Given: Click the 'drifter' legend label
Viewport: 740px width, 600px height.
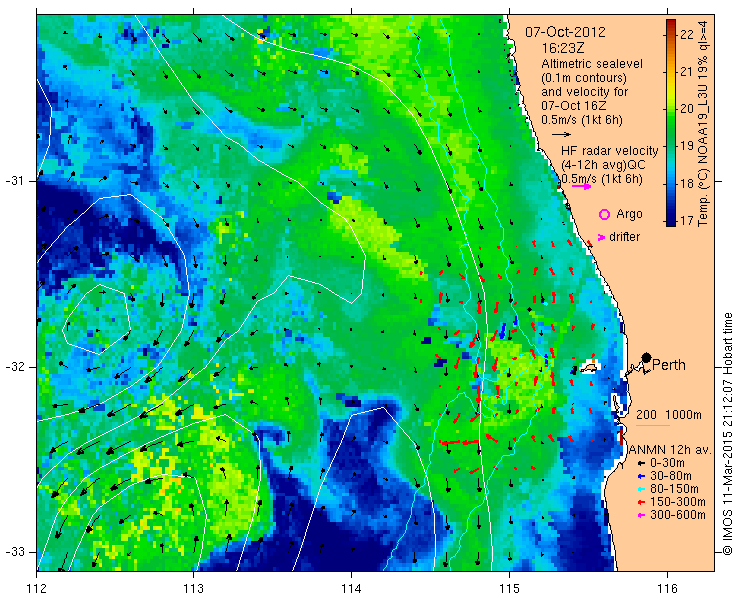Looking at the screenshot, I should tap(624, 237).
